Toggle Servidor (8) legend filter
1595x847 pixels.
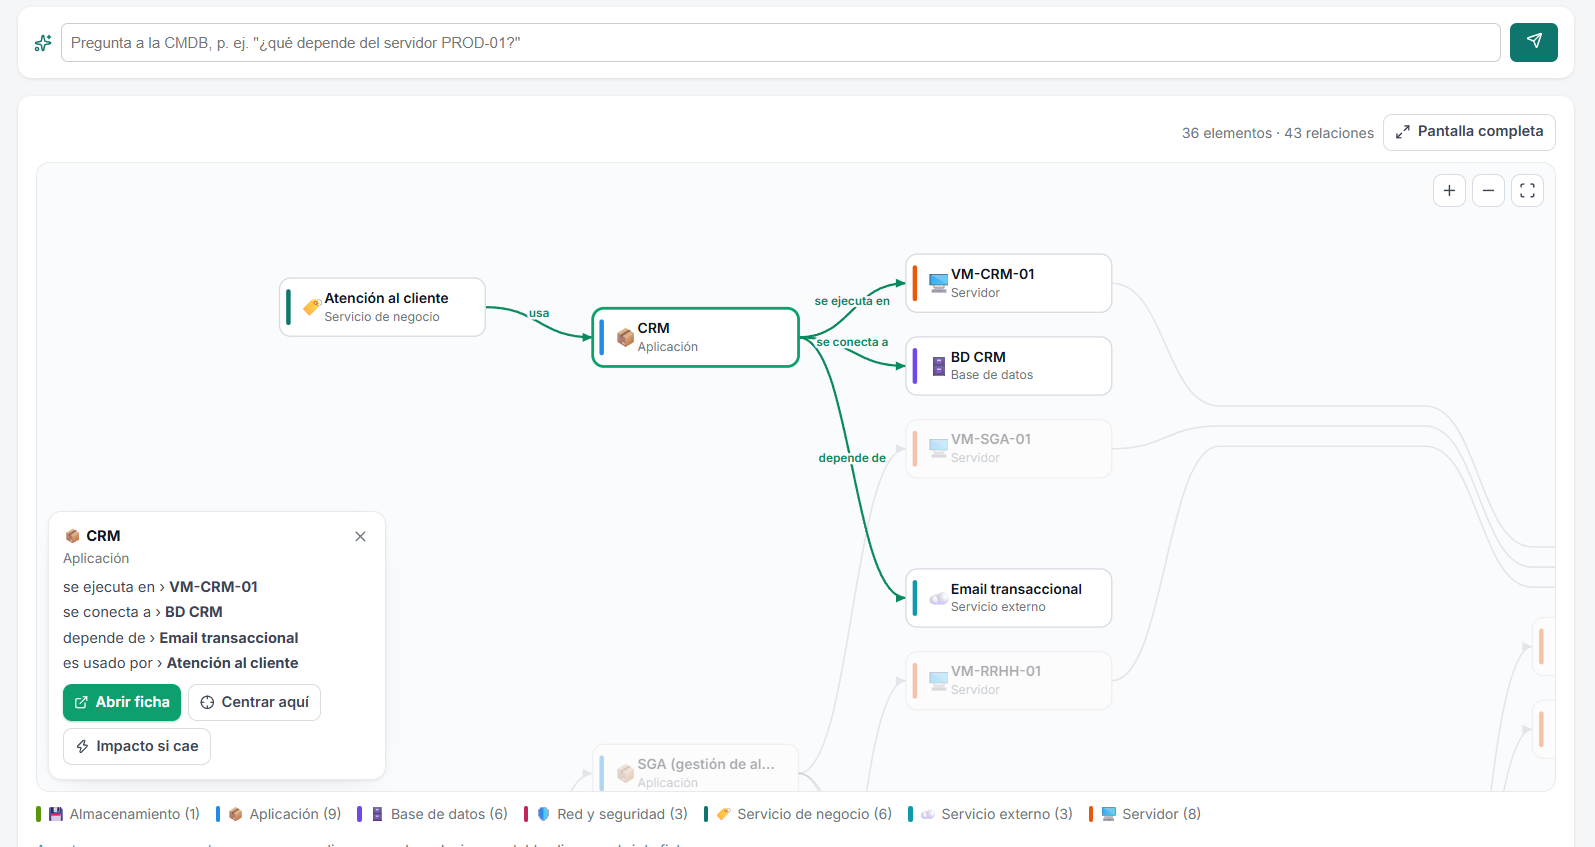coord(1145,814)
